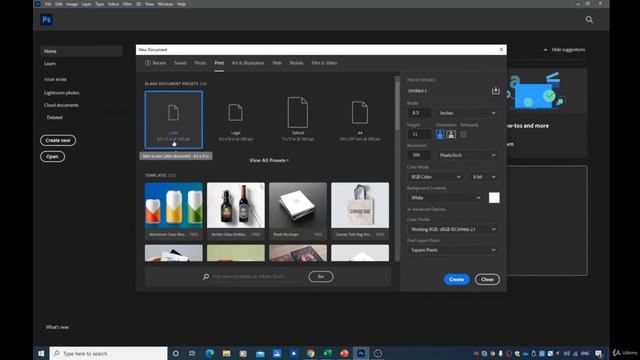Switch to the Mobile tab

click(x=296, y=63)
